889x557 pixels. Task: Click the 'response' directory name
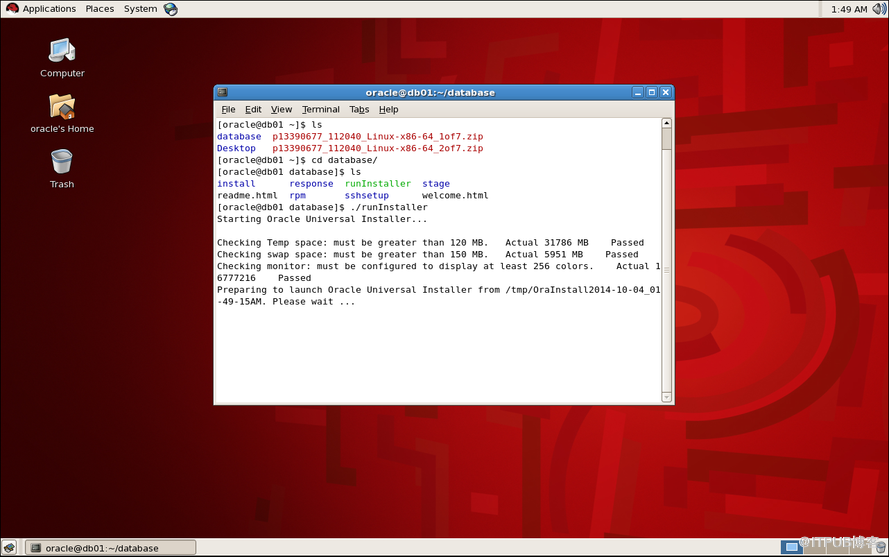coord(311,184)
